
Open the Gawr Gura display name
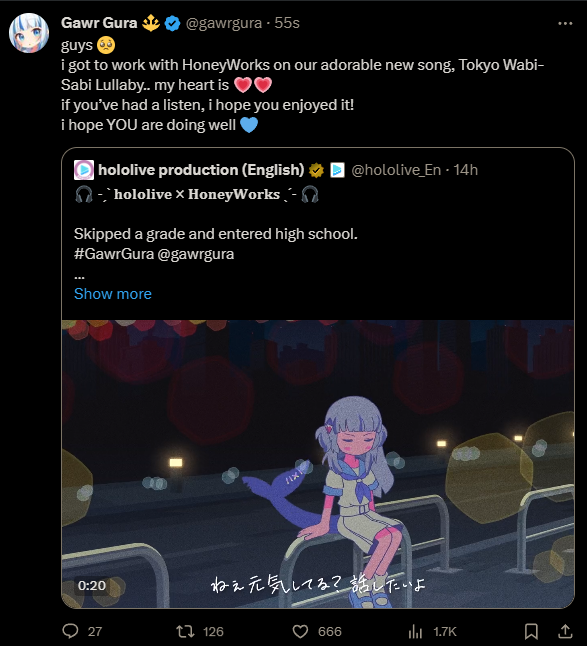click(x=99, y=23)
